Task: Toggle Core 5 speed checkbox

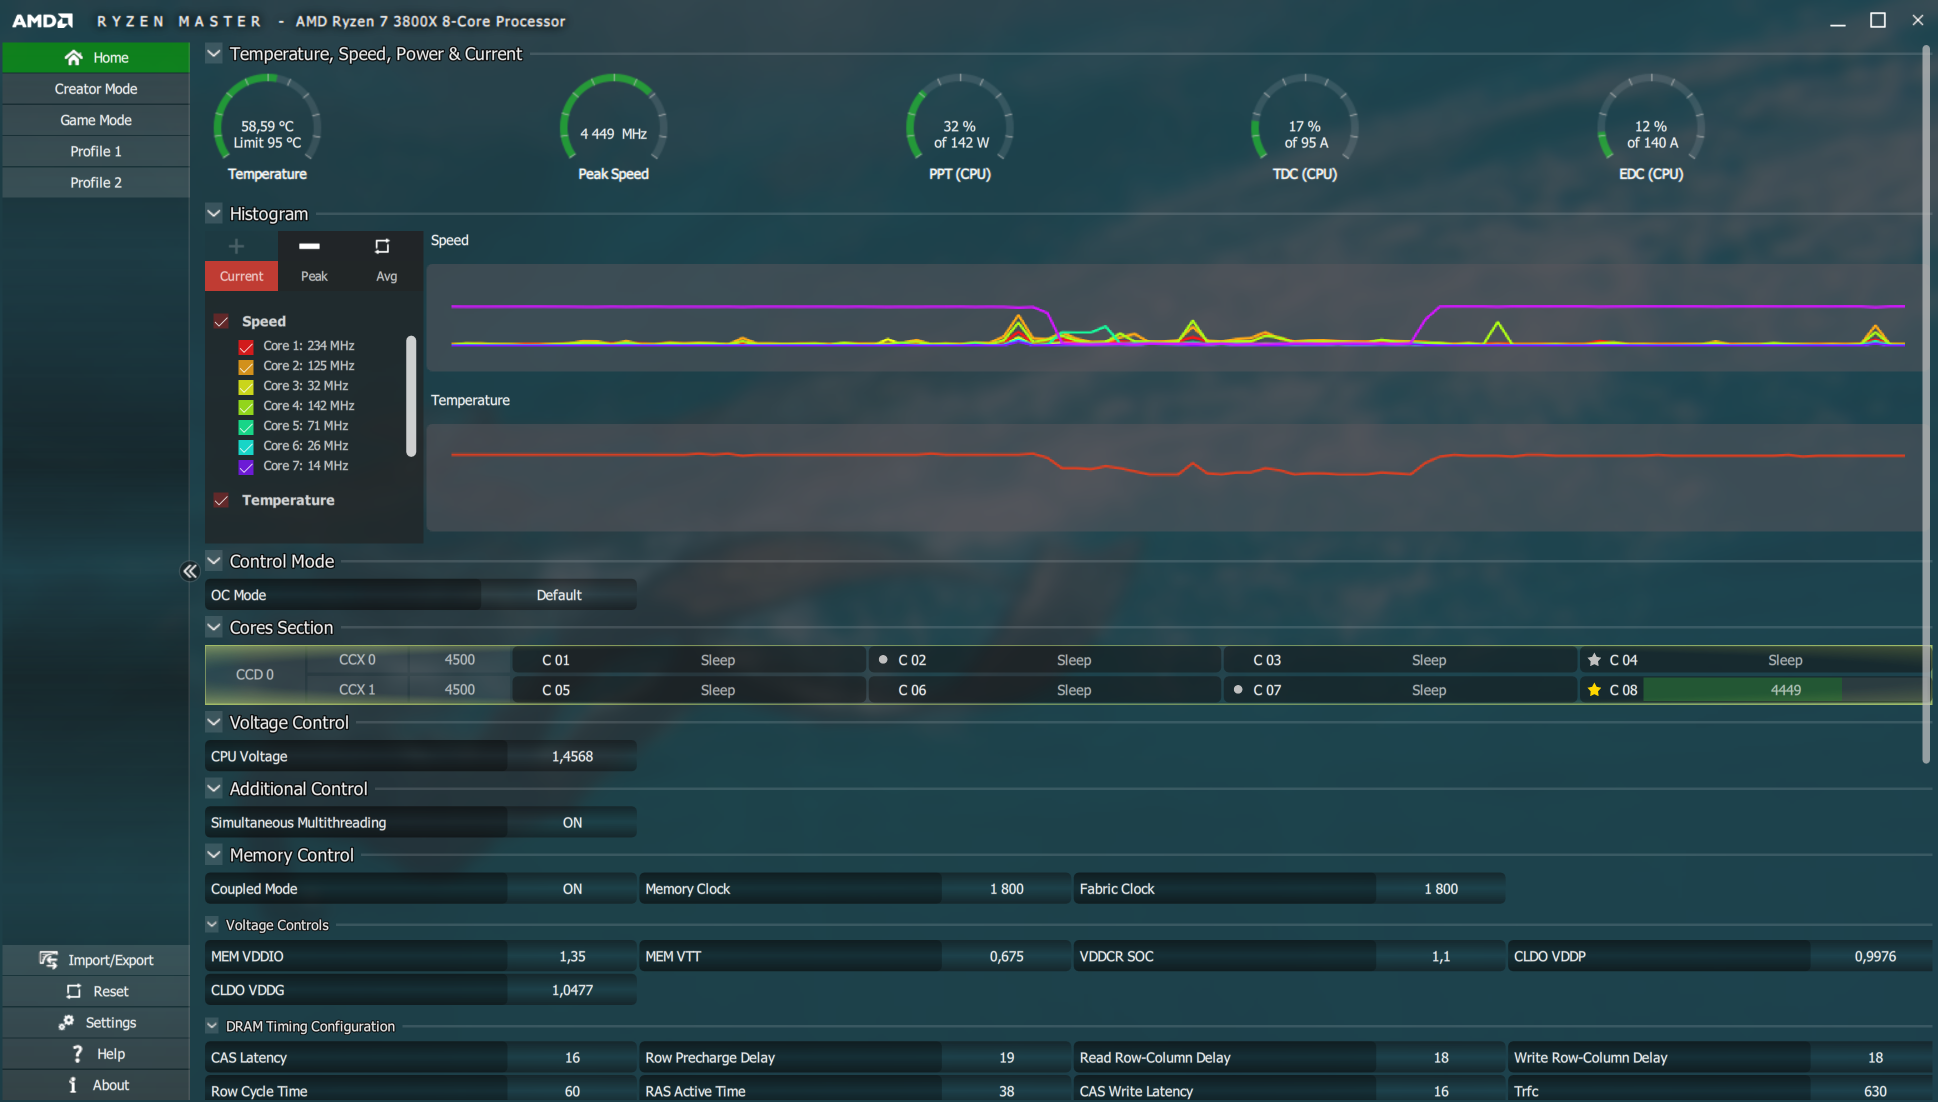Action: pyautogui.click(x=246, y=426)
